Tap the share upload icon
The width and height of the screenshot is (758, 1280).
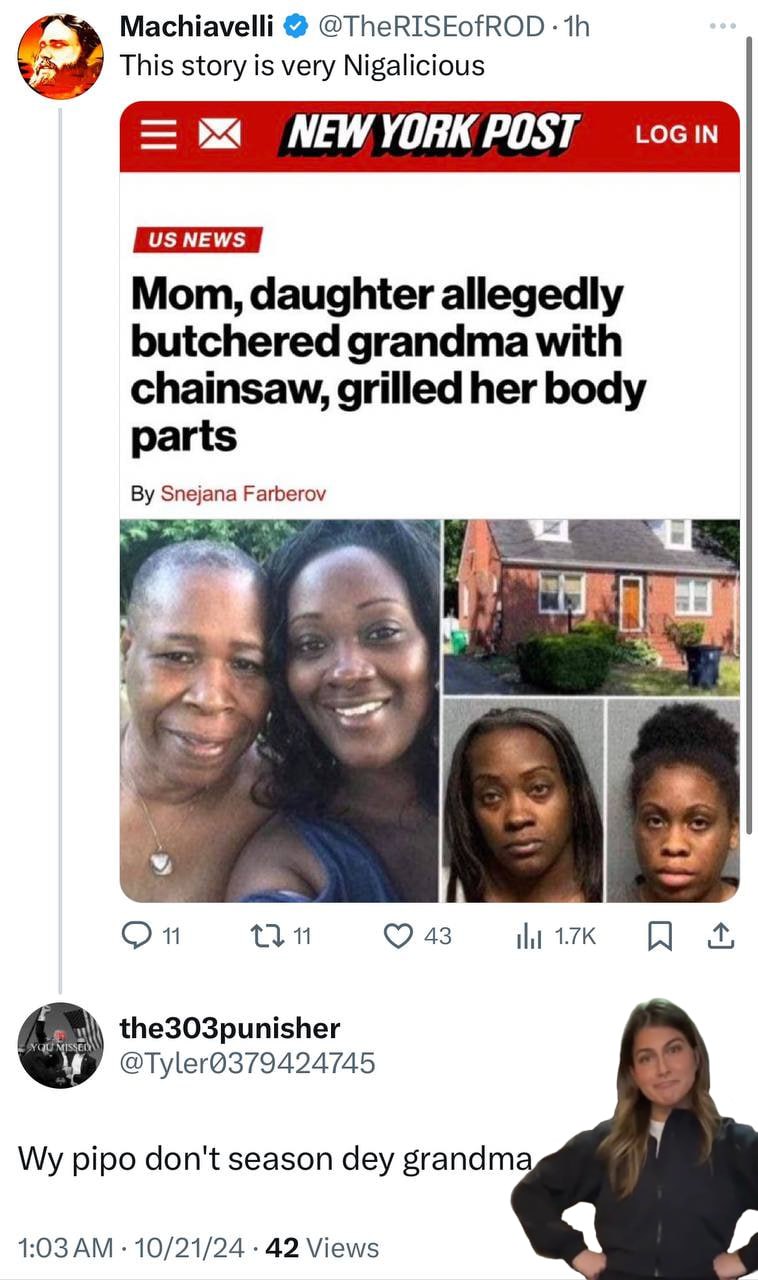tap(723, 935)
